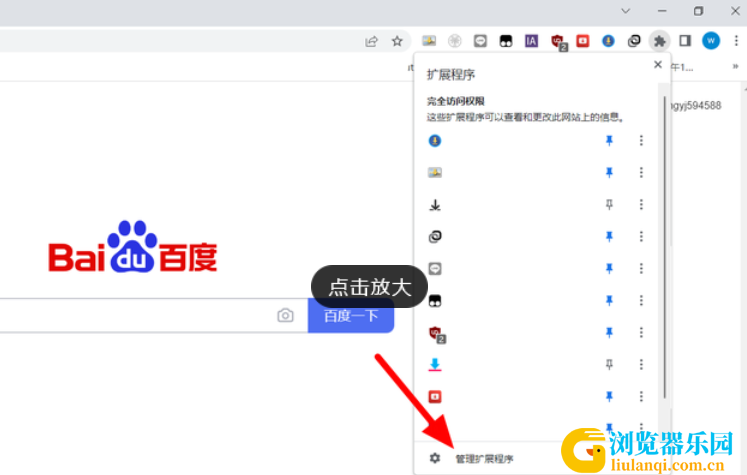
Task: Select the speech-bubble extension in the list
Action: [x=435, y=269]
